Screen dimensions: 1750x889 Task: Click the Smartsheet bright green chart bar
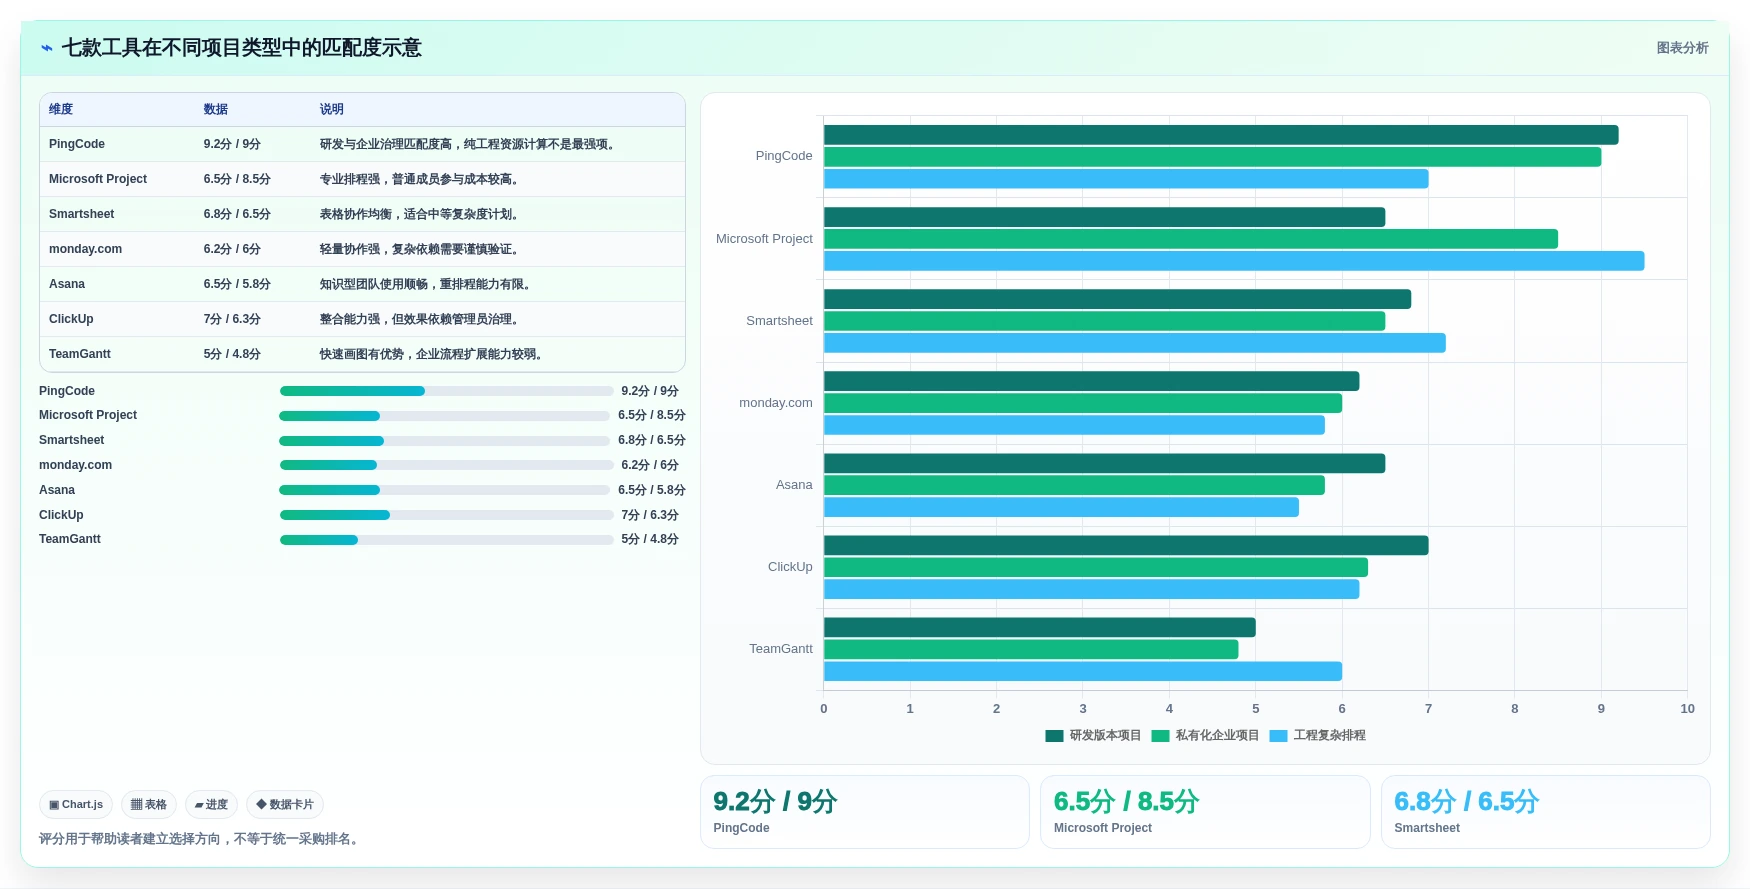[x=1104, y=321]
